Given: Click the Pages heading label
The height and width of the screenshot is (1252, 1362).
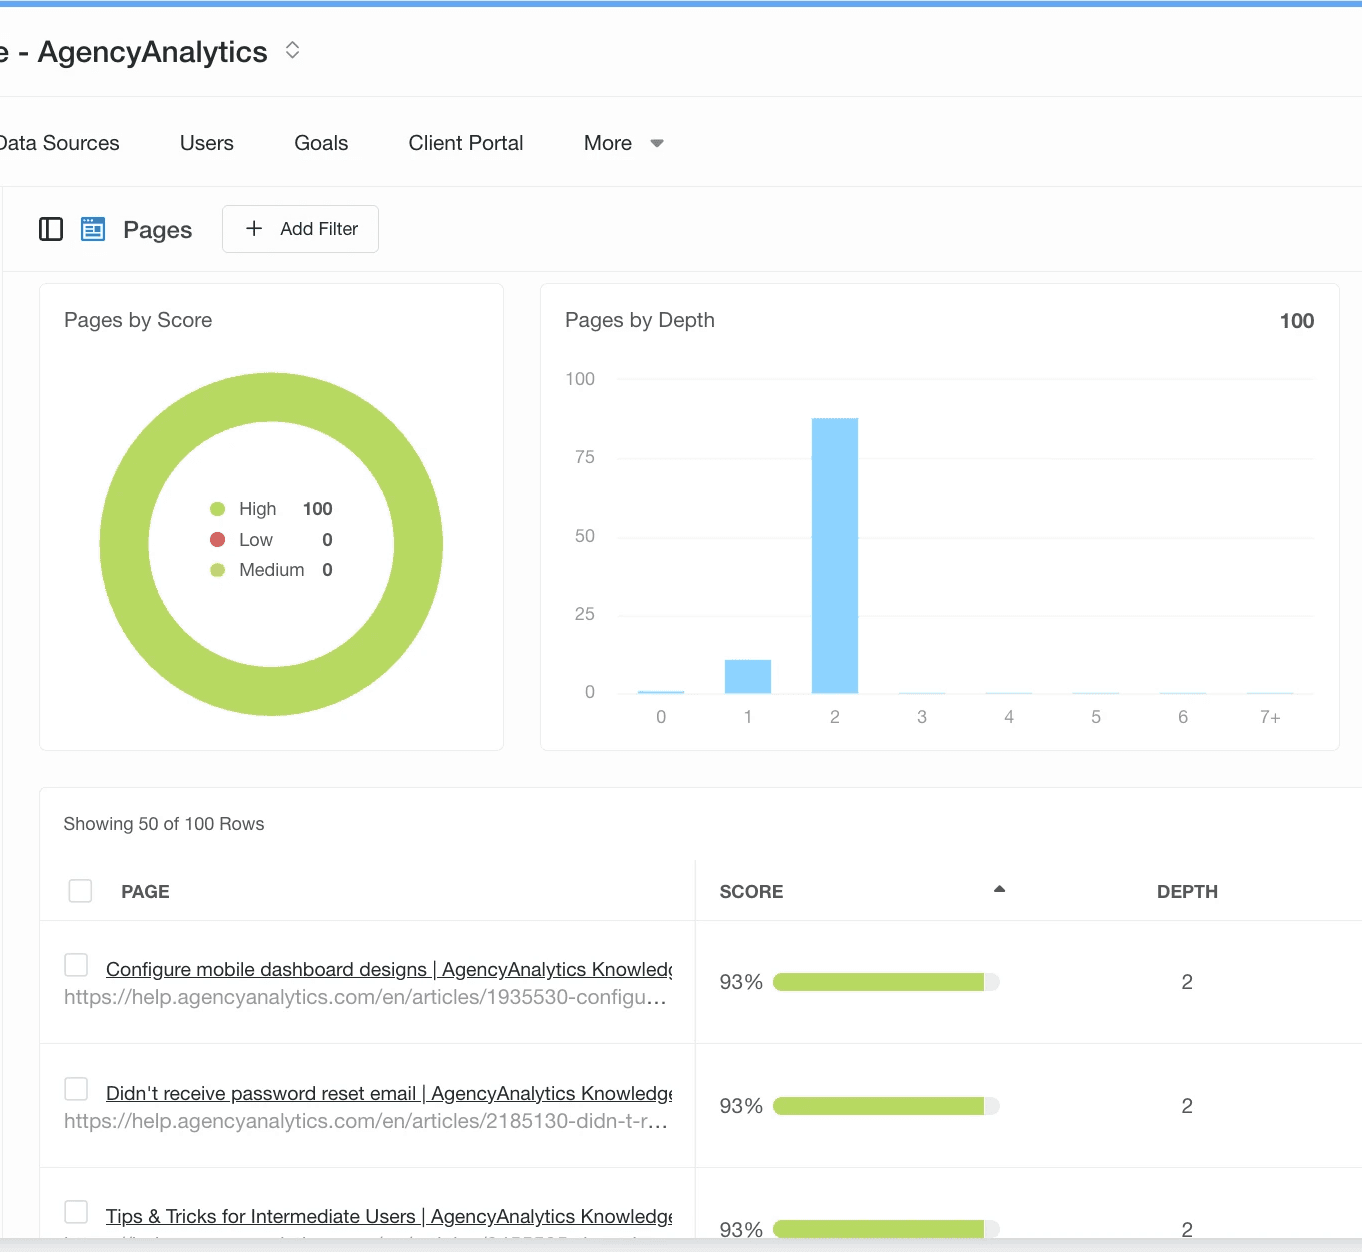Looking at the screenshot, I should 158,230.
